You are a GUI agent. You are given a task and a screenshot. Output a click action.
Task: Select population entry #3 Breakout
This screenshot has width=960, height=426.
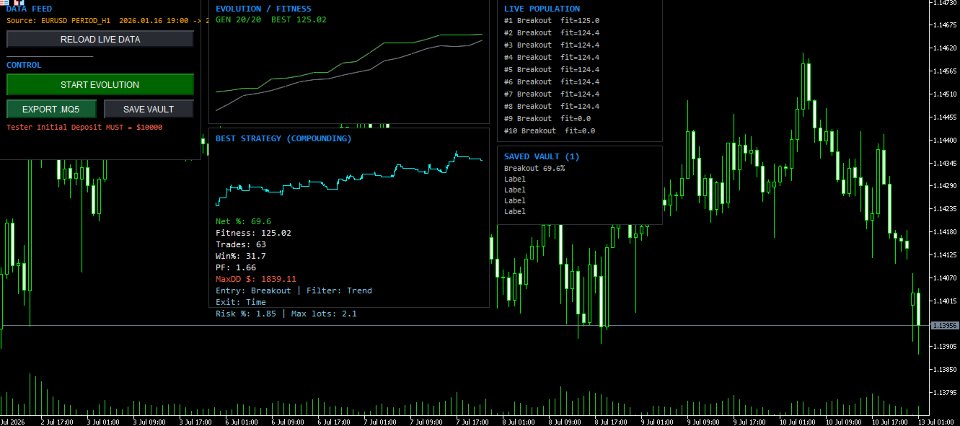pyautogui.click(x=552, y=45)
